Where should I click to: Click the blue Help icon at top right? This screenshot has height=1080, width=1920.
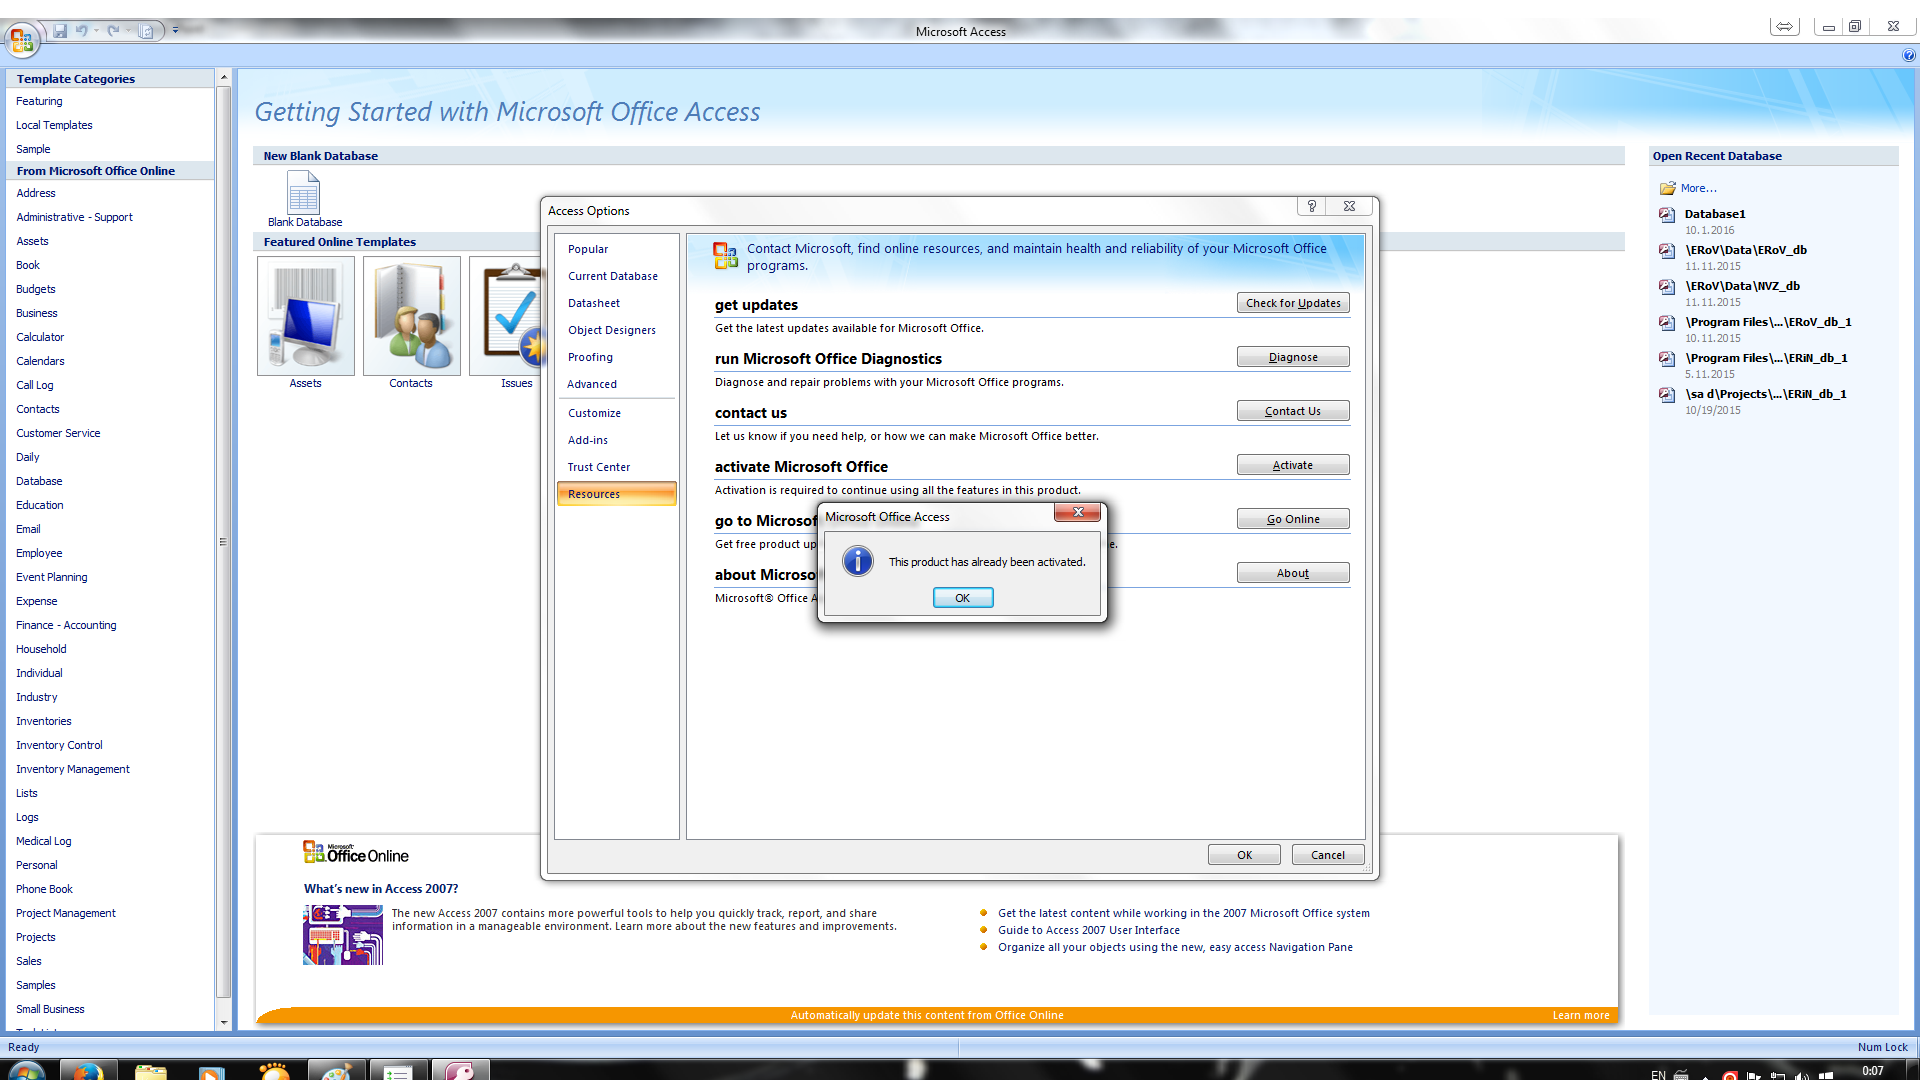point(1908,56)
